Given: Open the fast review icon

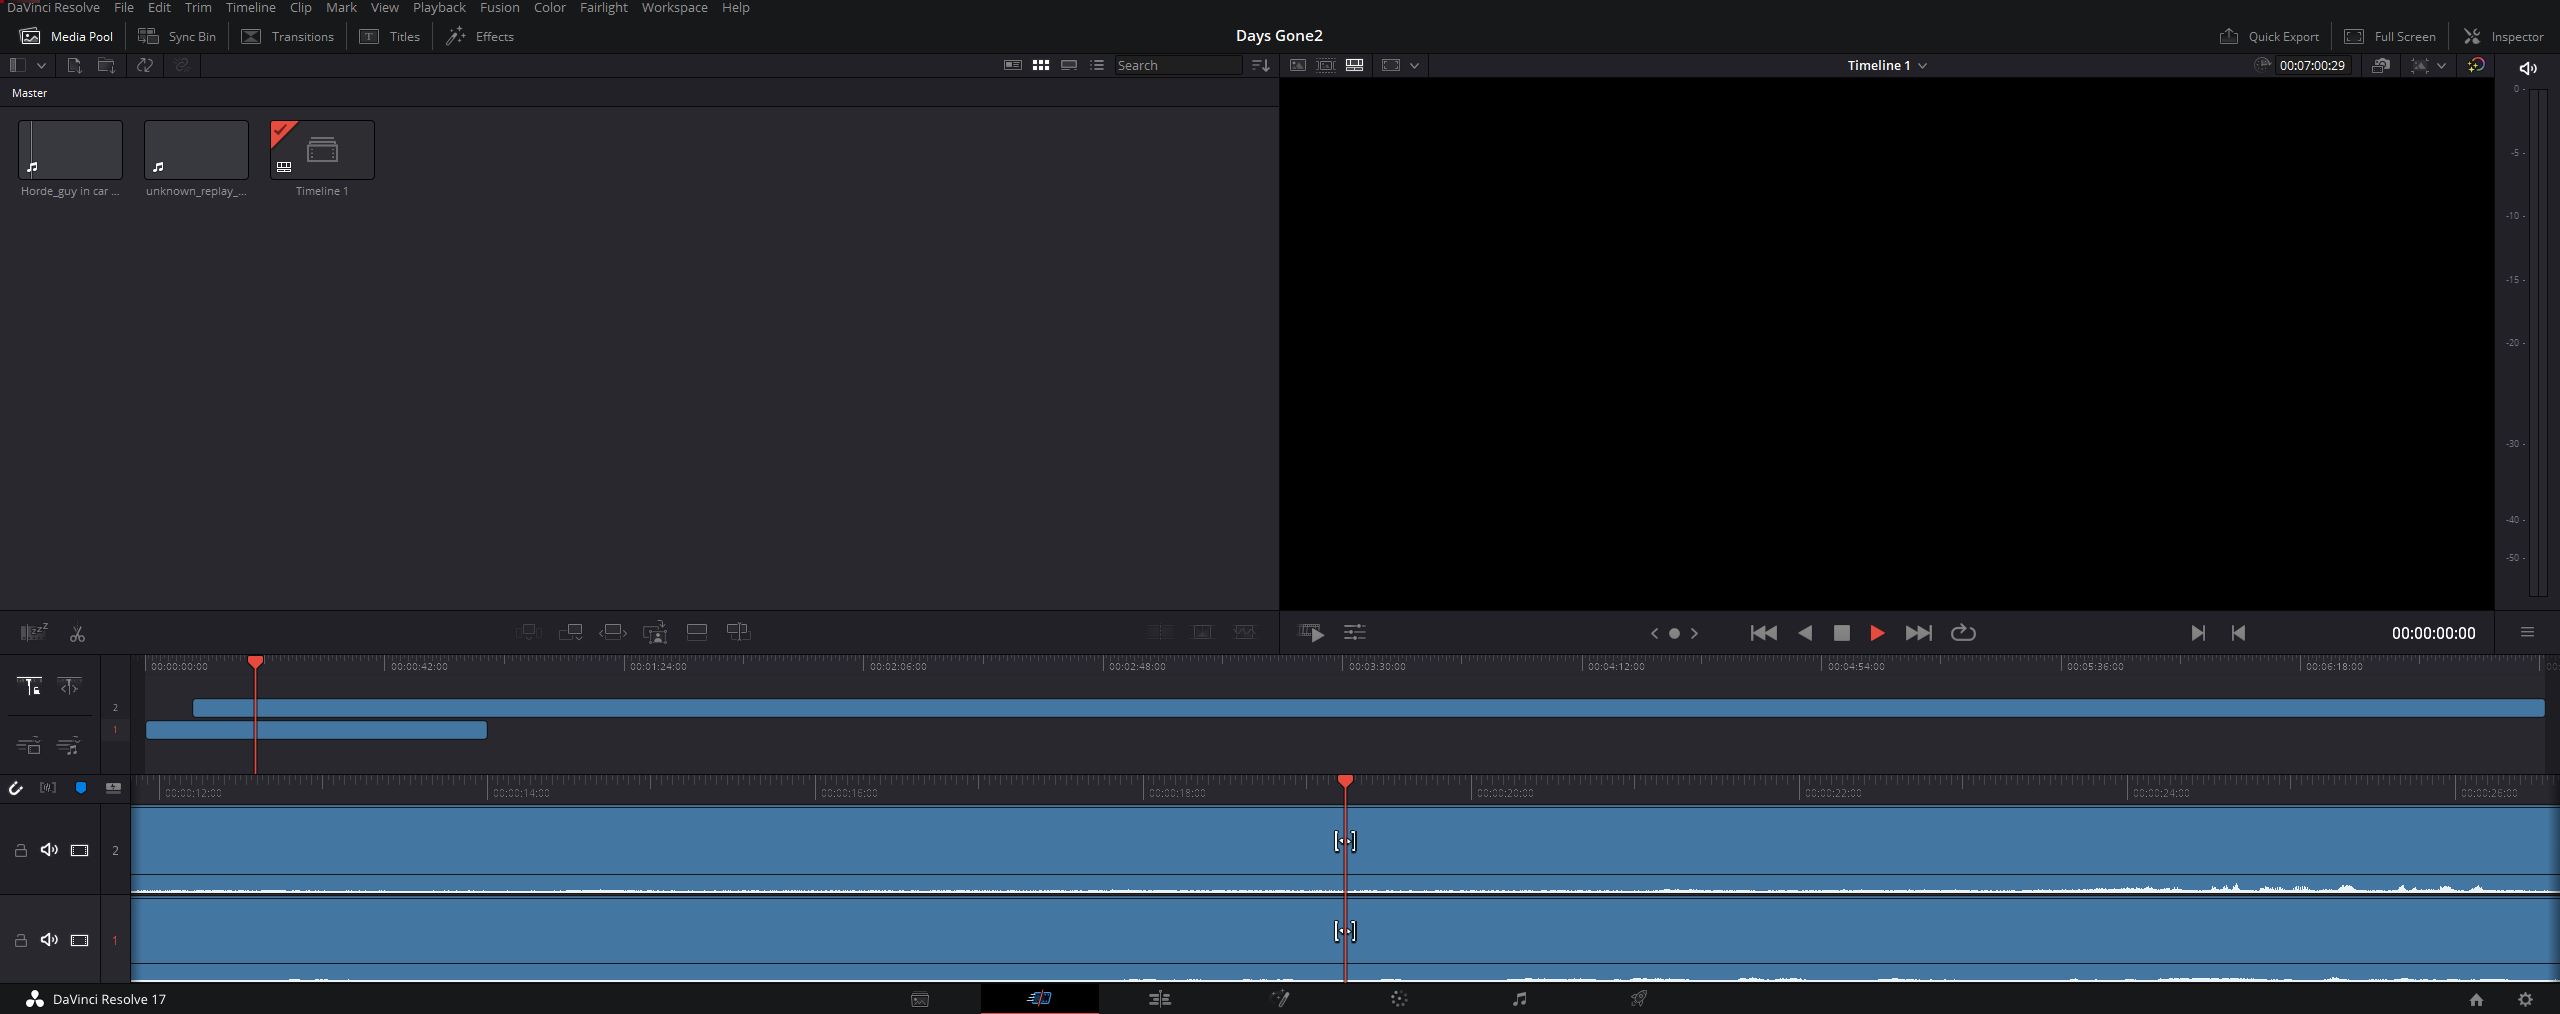Looking at the screenshot, I should coord(1311,632).
